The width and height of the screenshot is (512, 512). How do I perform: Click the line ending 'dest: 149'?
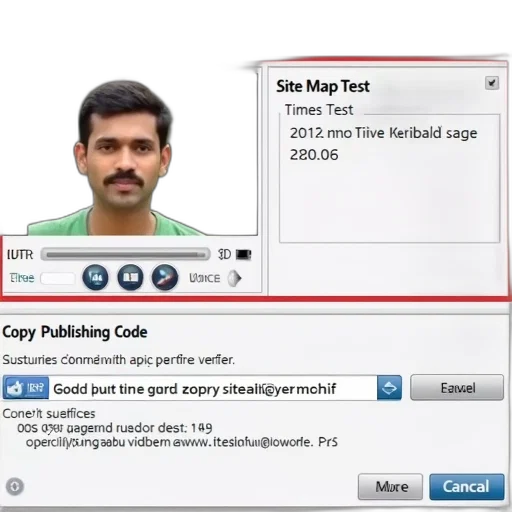115,428
